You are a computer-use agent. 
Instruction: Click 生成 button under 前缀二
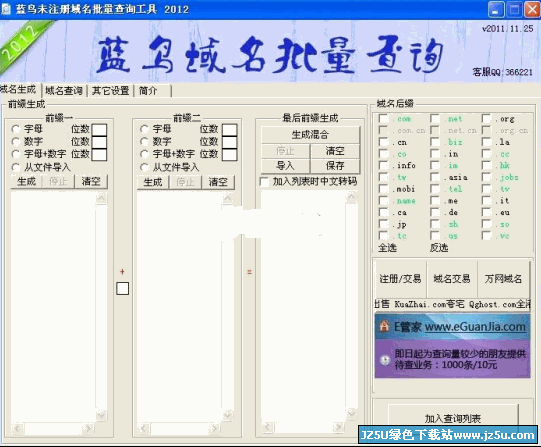(153, 182)
